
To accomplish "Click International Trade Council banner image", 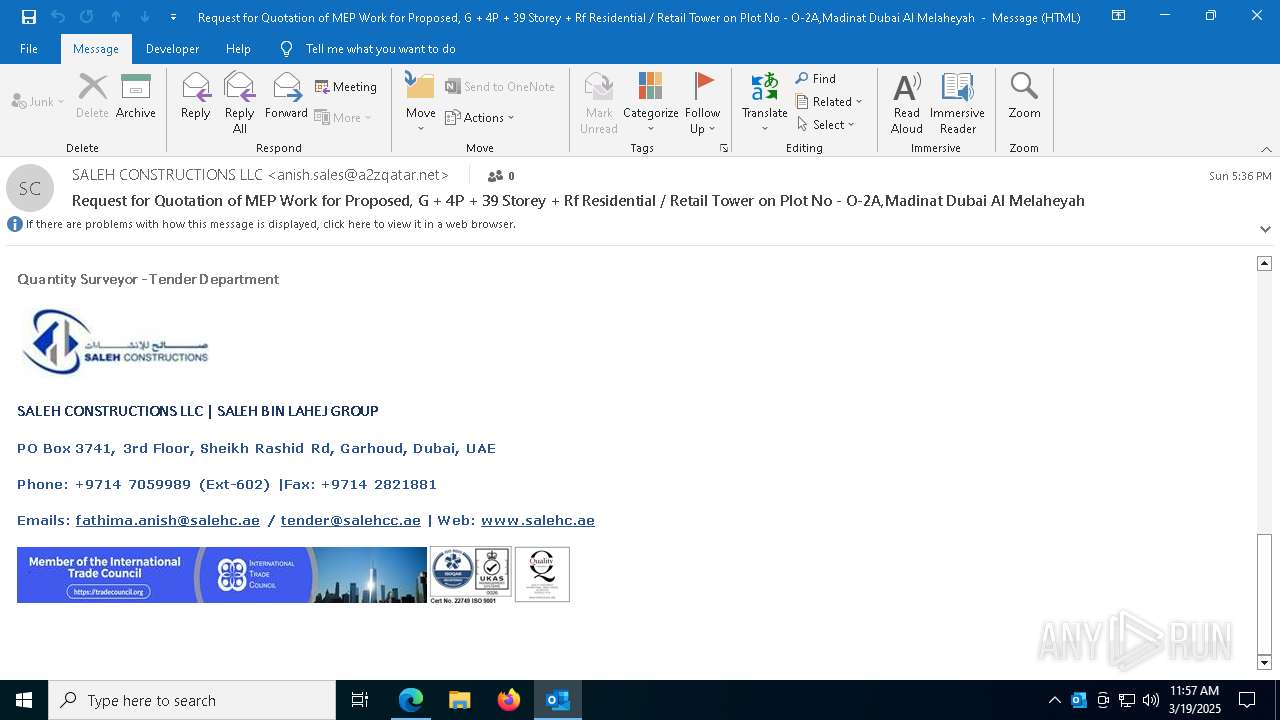I will point(222,575).
